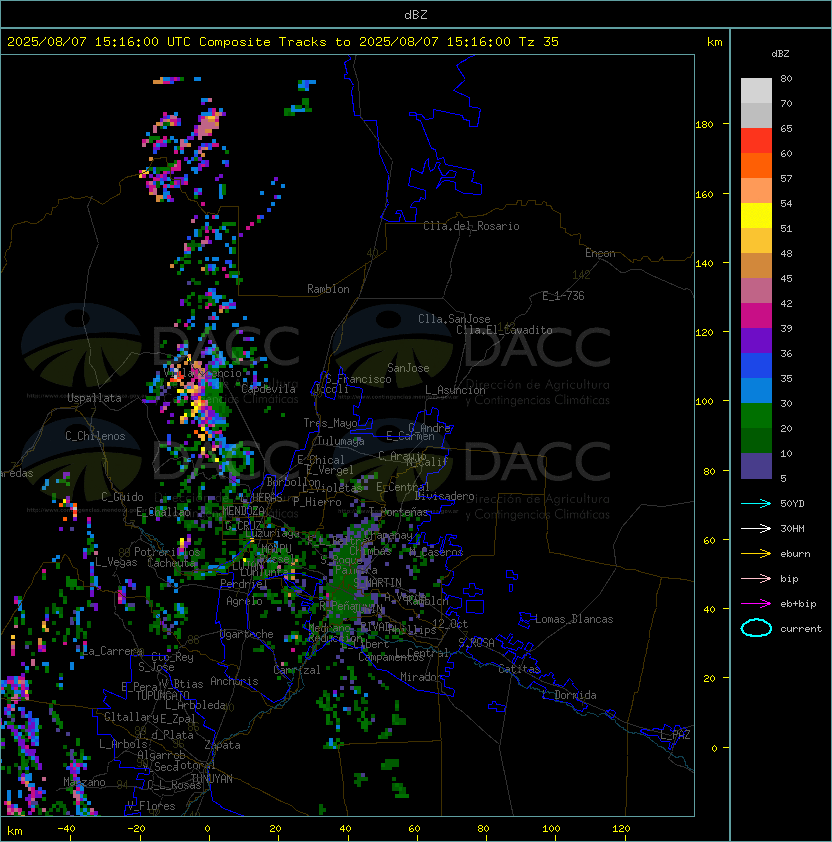Click the magenta eb+bip arrow in legend
Viewport: 832px width, 842px height.
tap(756, 604)
